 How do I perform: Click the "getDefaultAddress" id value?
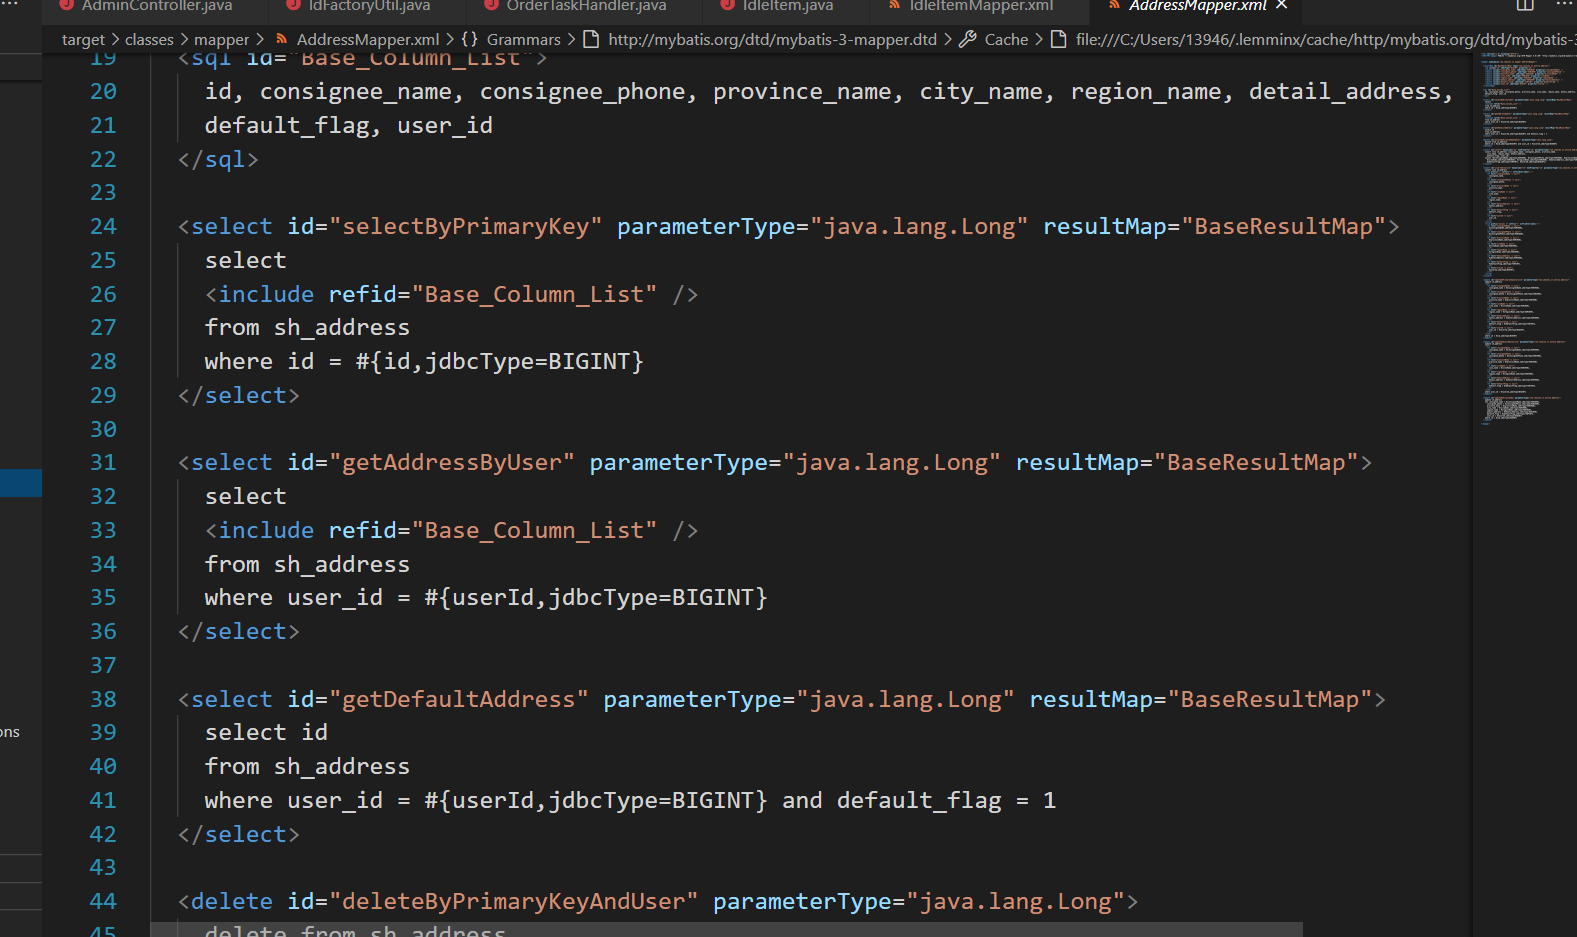click(459, 700)
